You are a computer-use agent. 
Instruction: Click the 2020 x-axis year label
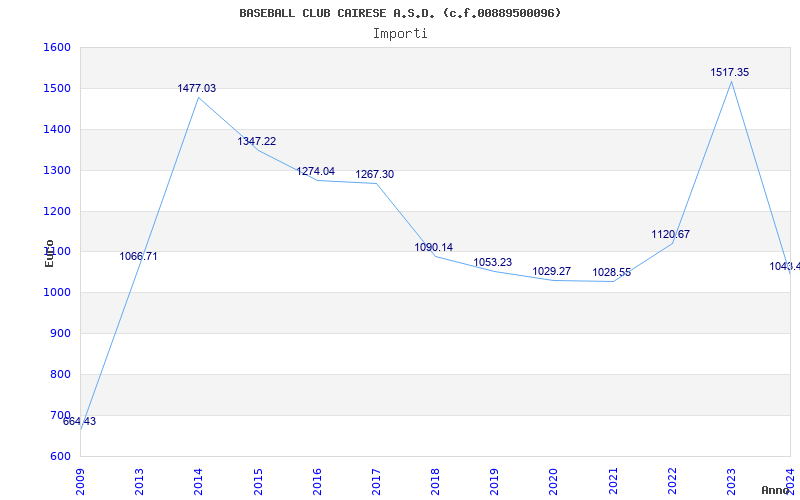(x=554, y=481)
